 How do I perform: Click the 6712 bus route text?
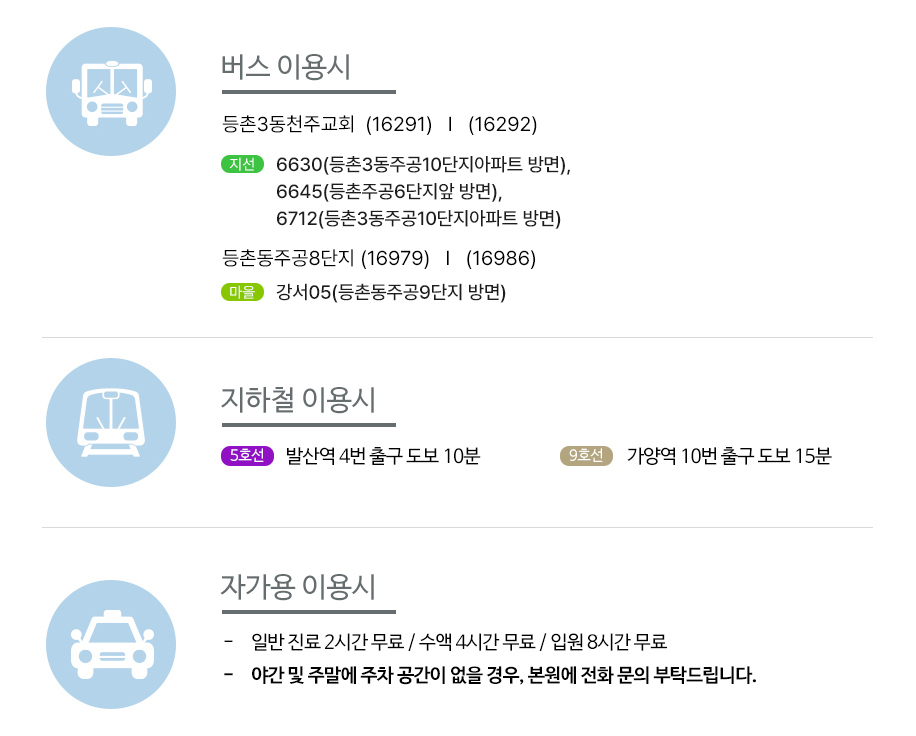pyautogui.click(x=418, y=218)
